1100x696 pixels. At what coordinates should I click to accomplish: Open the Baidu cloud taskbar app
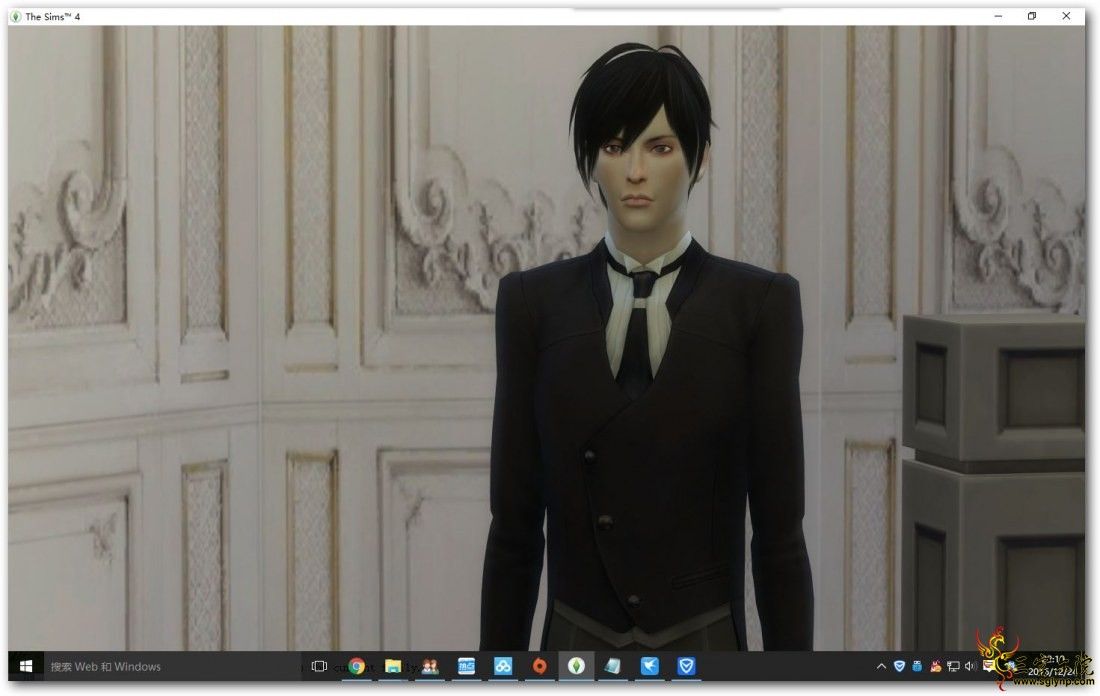tap(503, 667)
